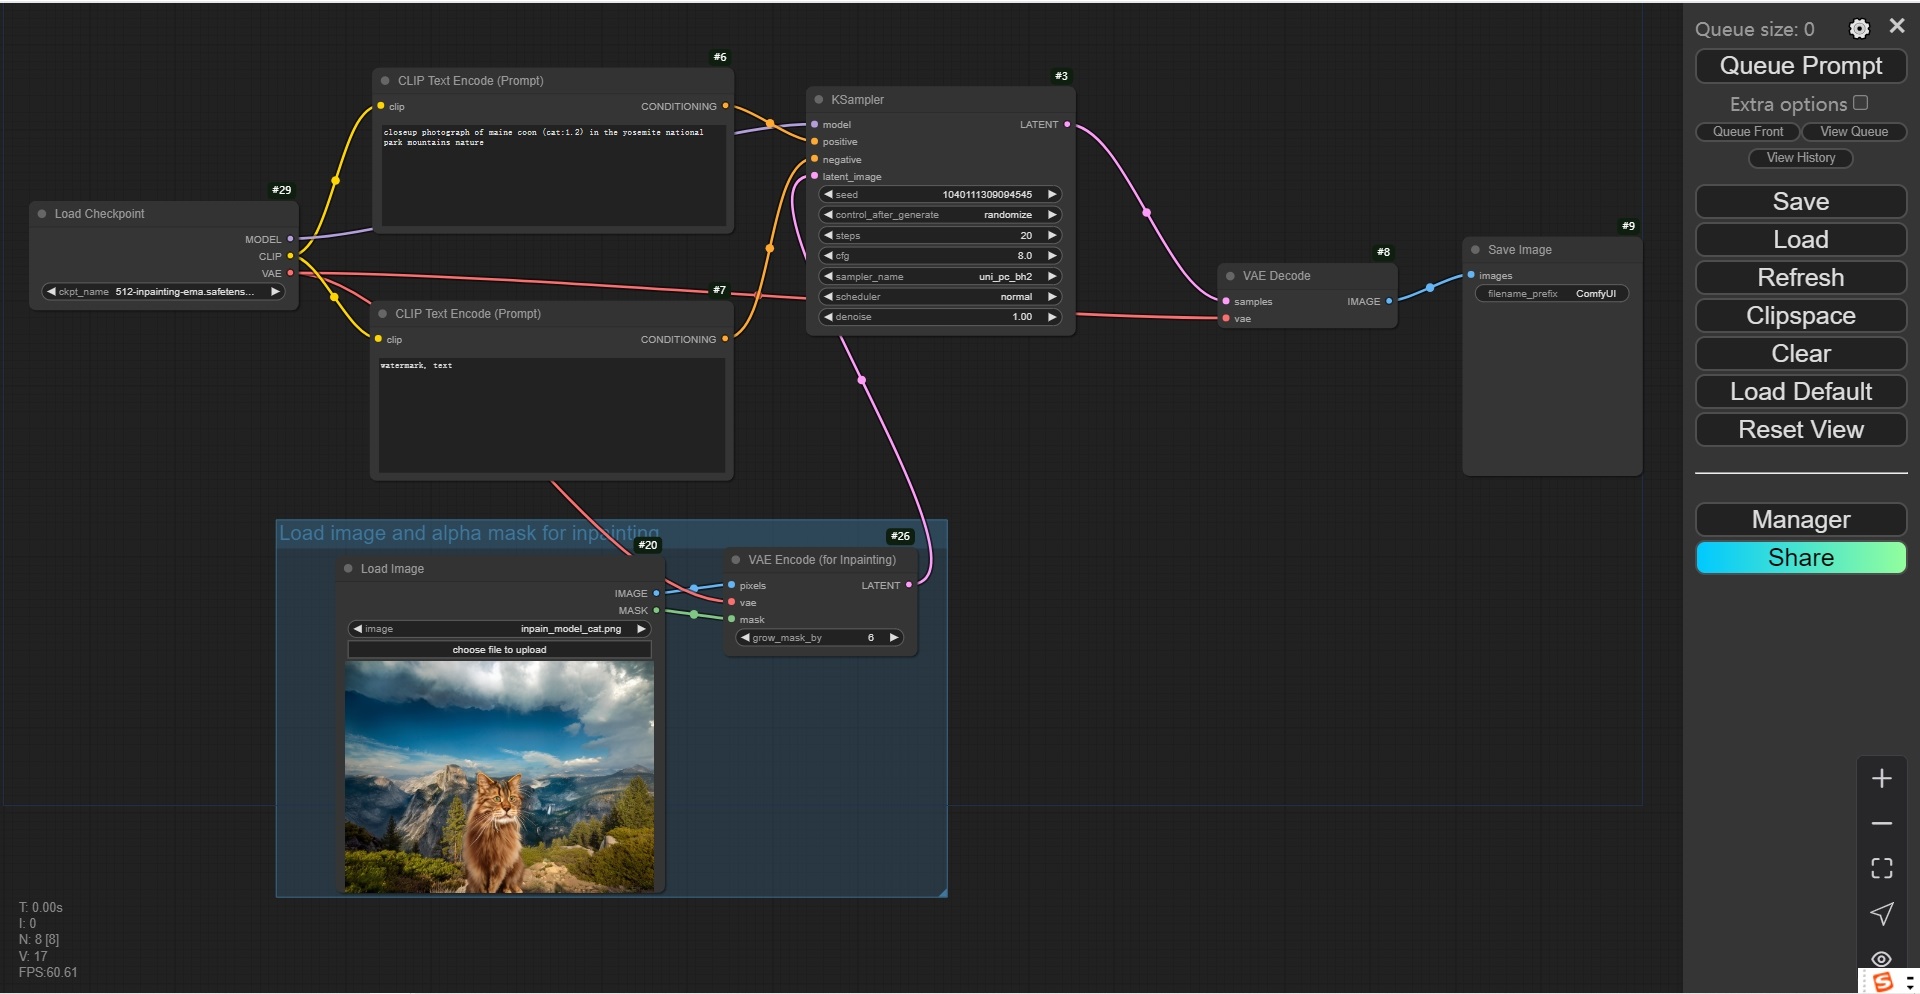Screen dimensions: 1920x994
Task: Click the Load Image MASK output socket
Action: point(656,610)
